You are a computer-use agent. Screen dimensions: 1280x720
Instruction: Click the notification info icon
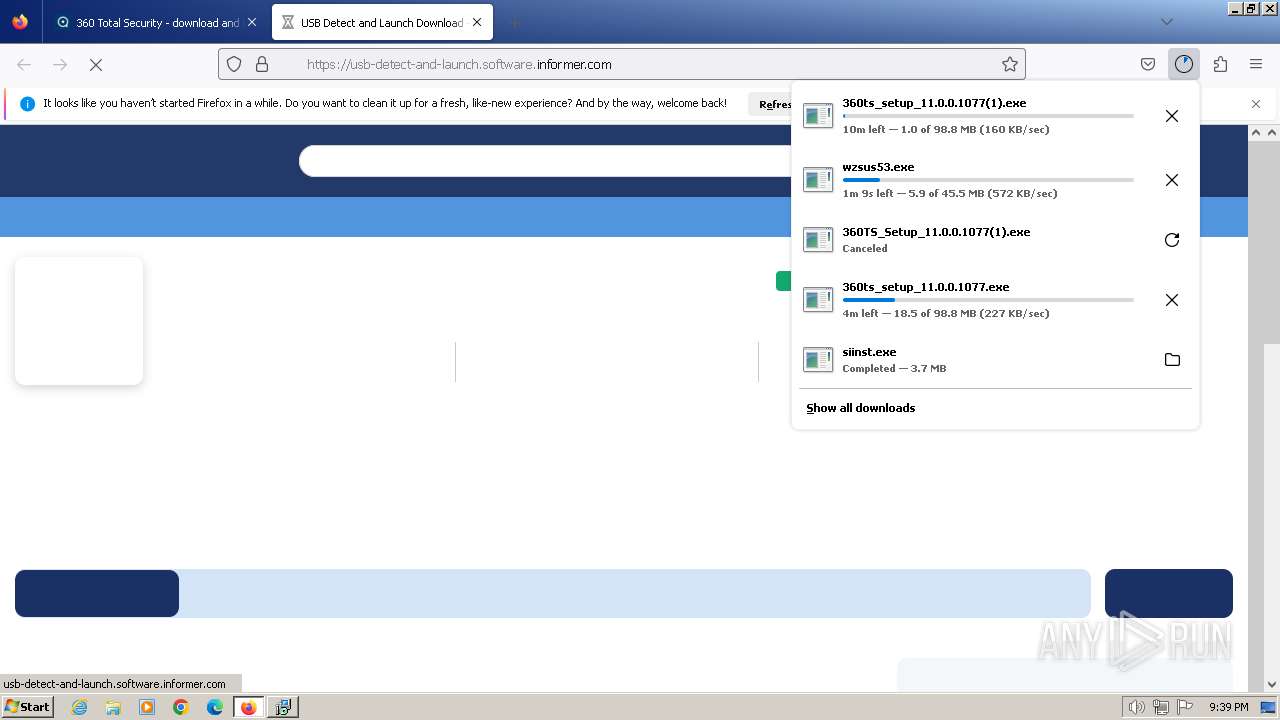pyautogui.click(x=27, y=104)
